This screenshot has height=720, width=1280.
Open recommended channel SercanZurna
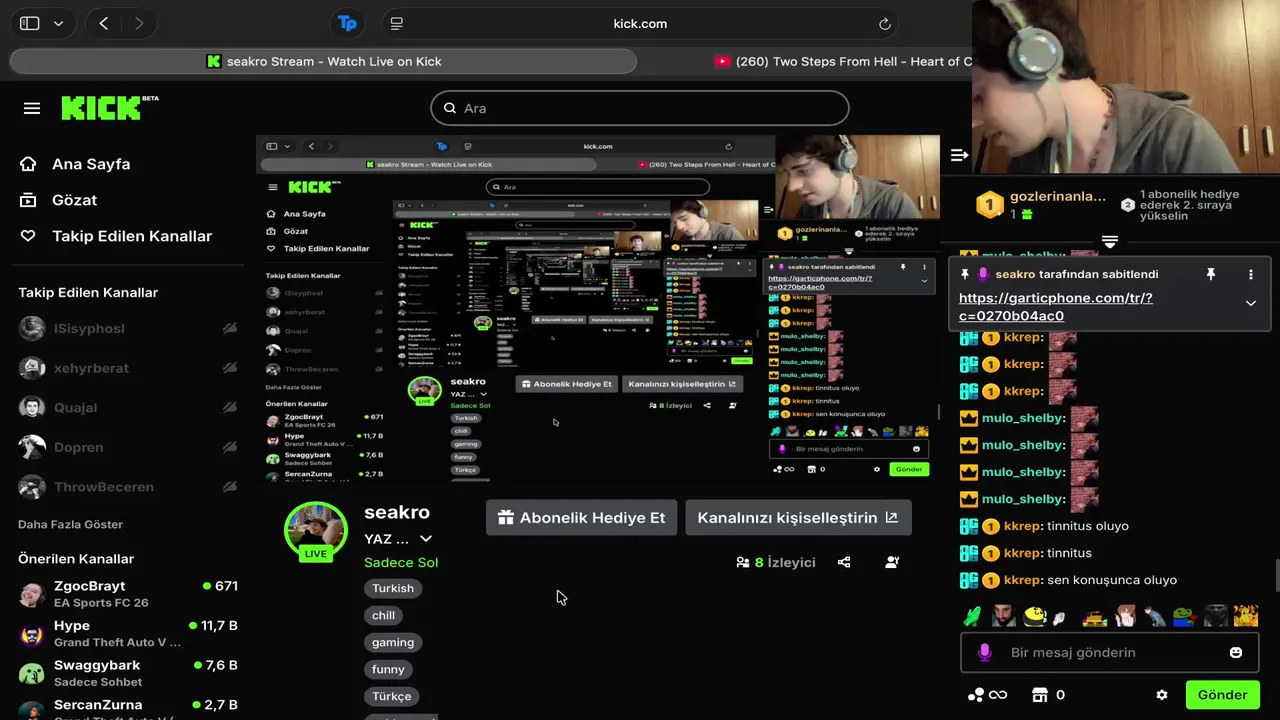click(x=128, y=708)
